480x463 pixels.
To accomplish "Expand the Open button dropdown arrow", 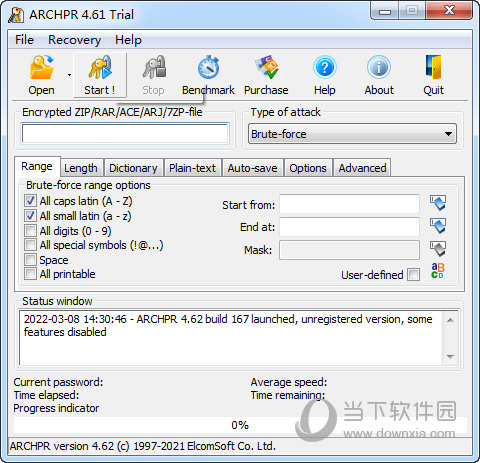I will tap(69, 75).
